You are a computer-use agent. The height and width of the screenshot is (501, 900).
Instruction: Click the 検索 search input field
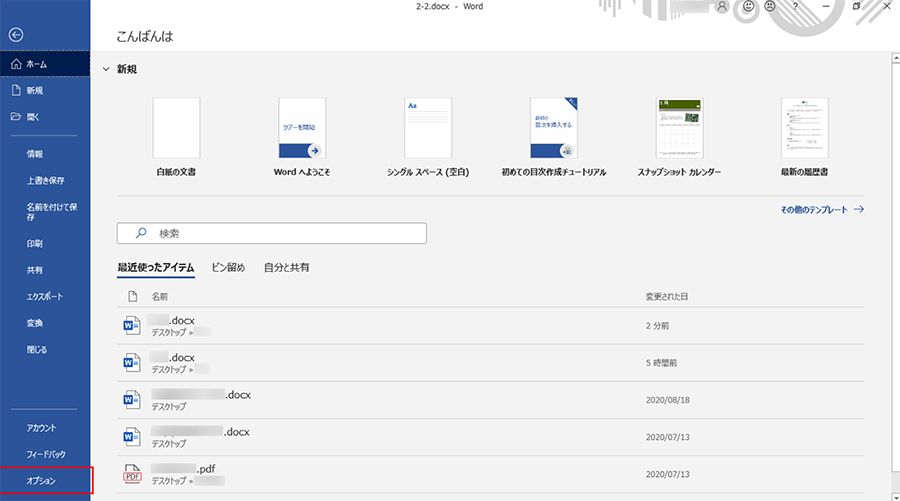click(271, 233)
